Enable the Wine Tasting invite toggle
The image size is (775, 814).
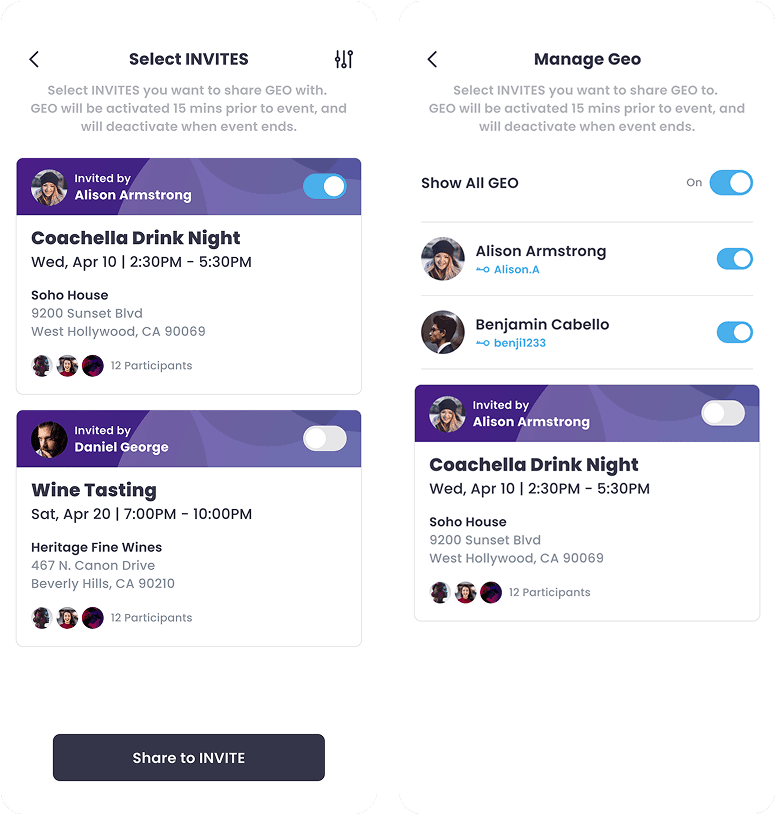click(325, 439)
